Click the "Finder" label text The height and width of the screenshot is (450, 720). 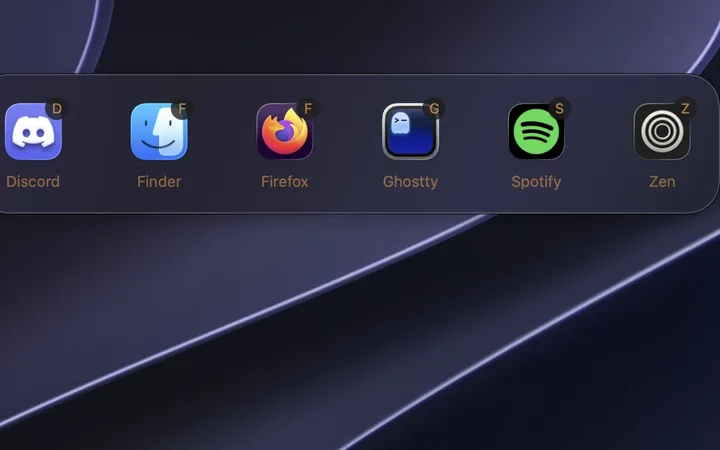coord(159,181)
